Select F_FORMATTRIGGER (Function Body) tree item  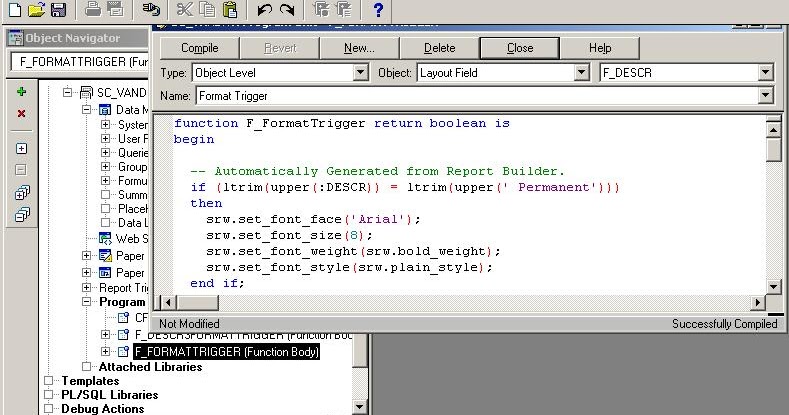226,352
